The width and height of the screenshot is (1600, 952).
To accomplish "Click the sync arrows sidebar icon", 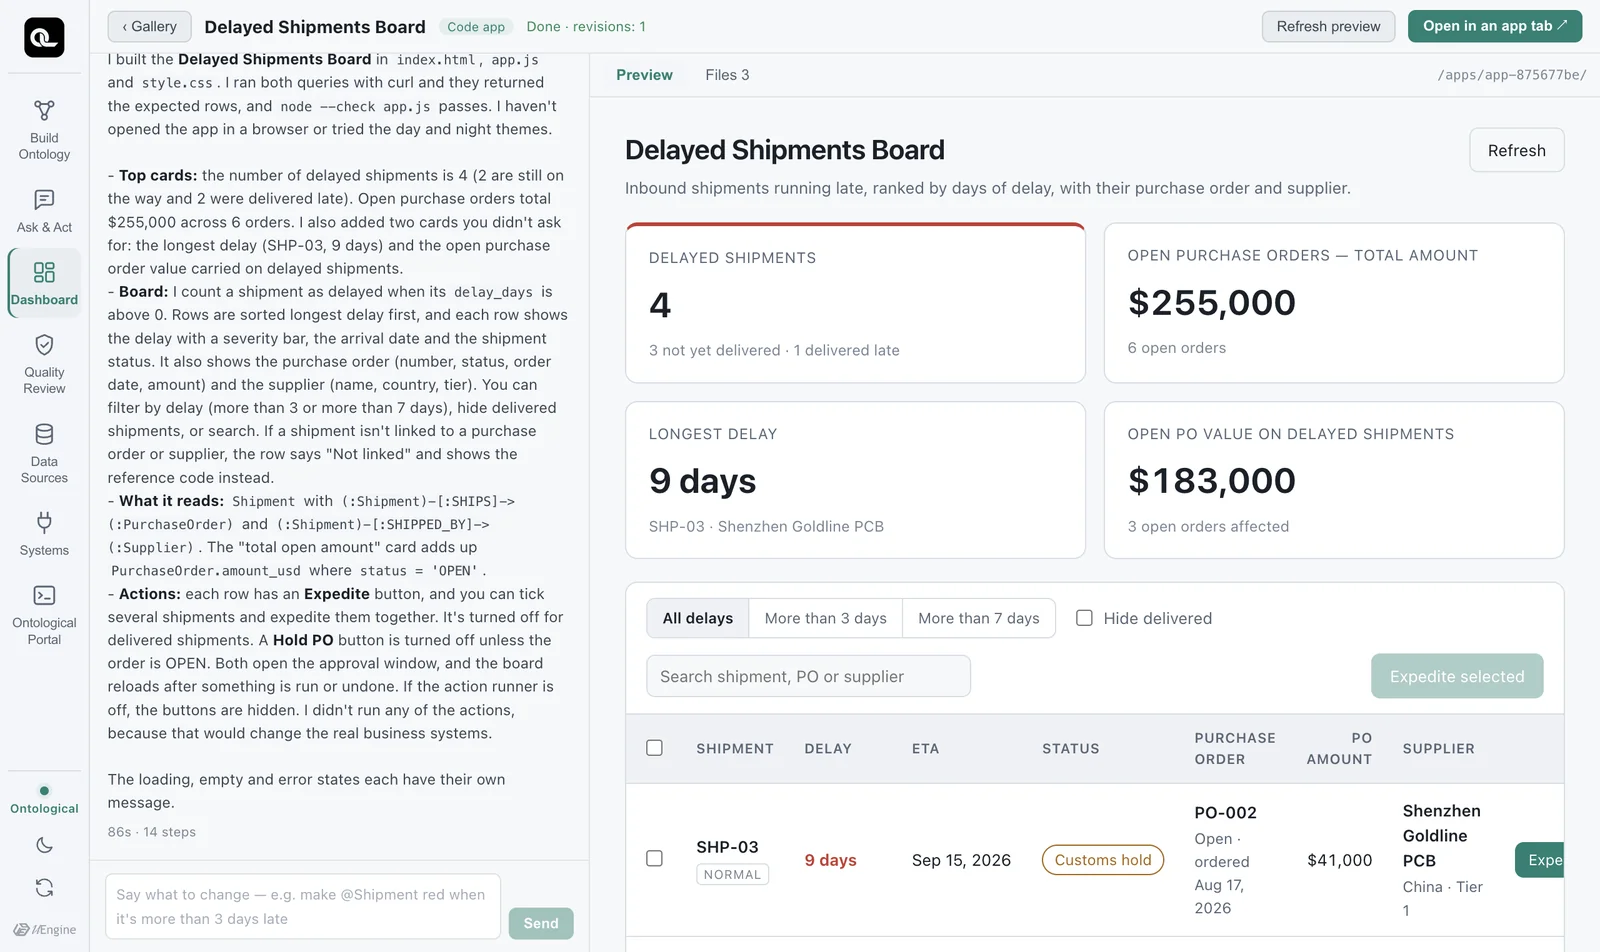I will [44, 887].
